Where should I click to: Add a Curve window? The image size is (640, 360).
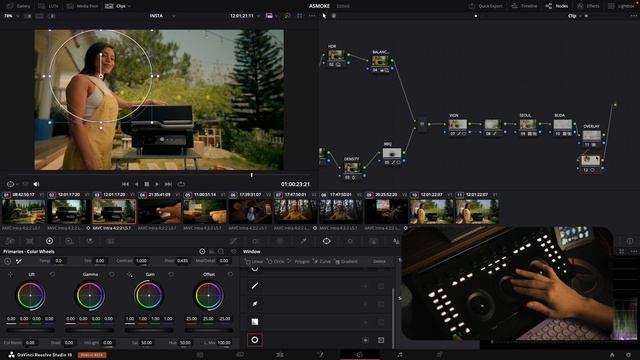click(322, 261)
